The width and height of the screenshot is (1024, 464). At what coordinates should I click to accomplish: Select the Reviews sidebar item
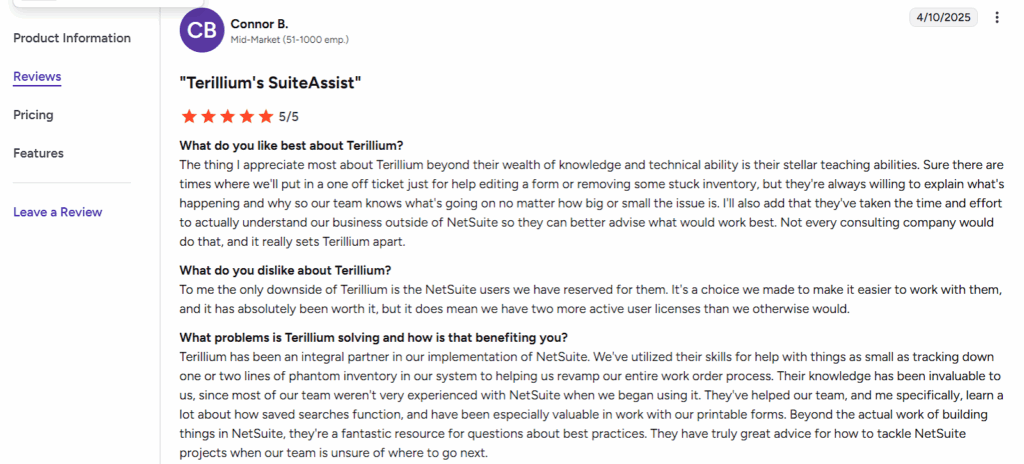[x=37, y=77]
